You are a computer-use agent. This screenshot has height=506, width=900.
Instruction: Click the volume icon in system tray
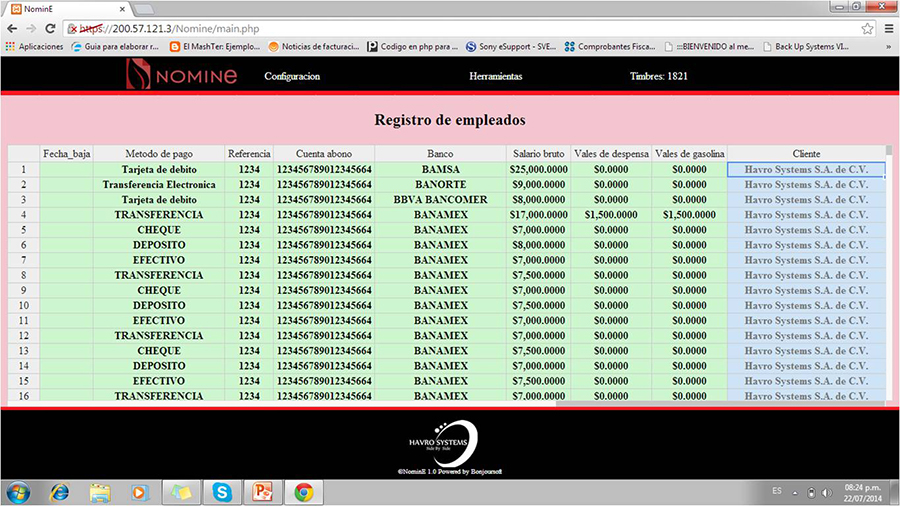click(826, 492)
